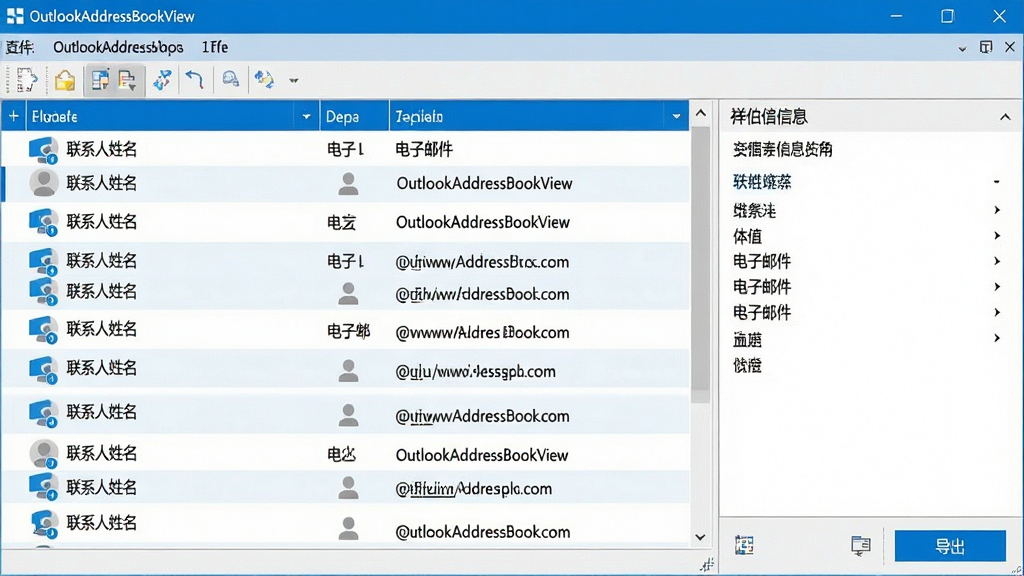Select the @tlfulim/Addresplc.com address
The height and width of the screenshot is (576, 1024).
point(473,488)
